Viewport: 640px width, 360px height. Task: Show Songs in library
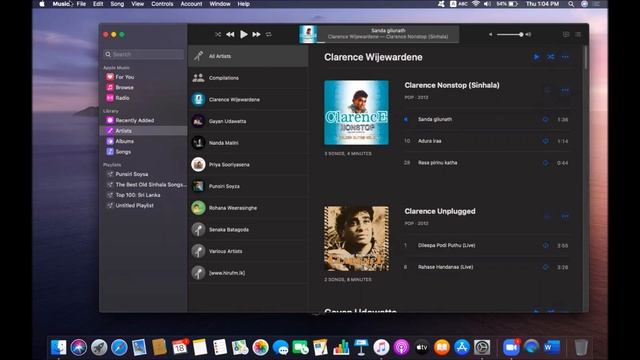pyautogui.click(x=123, y=152)
